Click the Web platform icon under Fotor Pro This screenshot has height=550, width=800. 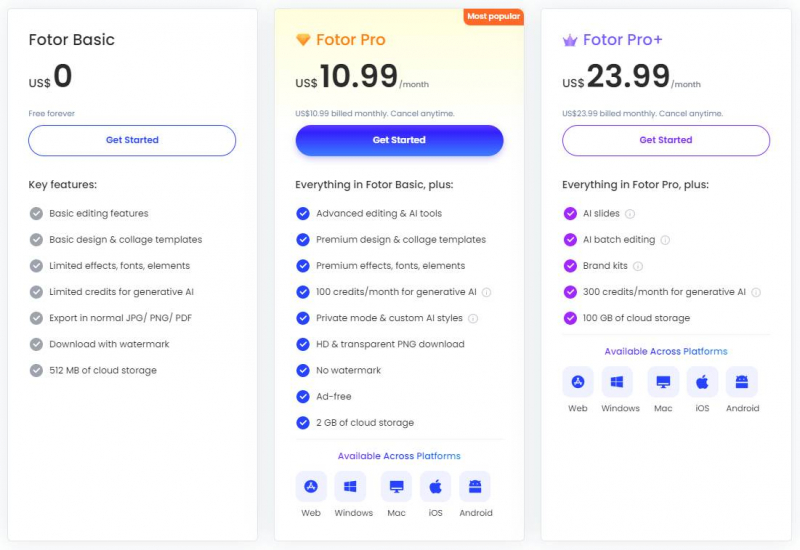click(x=311, y=487)
